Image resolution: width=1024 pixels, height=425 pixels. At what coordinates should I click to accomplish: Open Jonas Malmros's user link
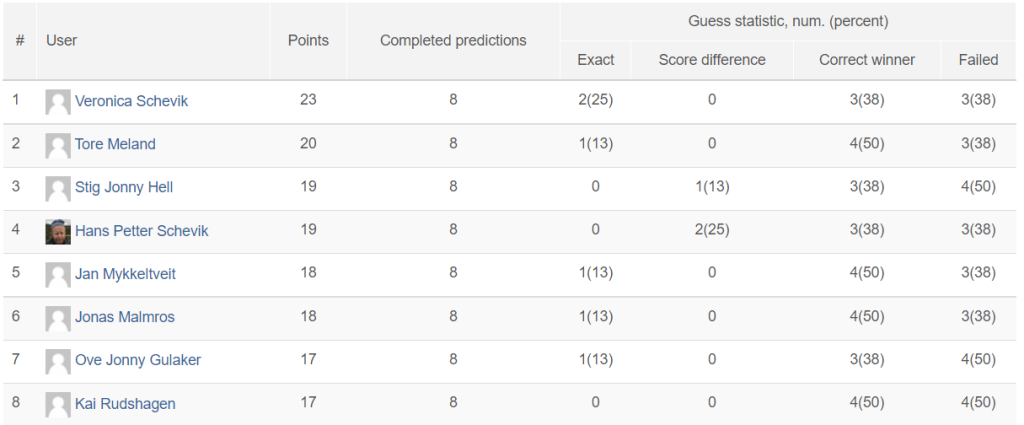click(125, 317)
